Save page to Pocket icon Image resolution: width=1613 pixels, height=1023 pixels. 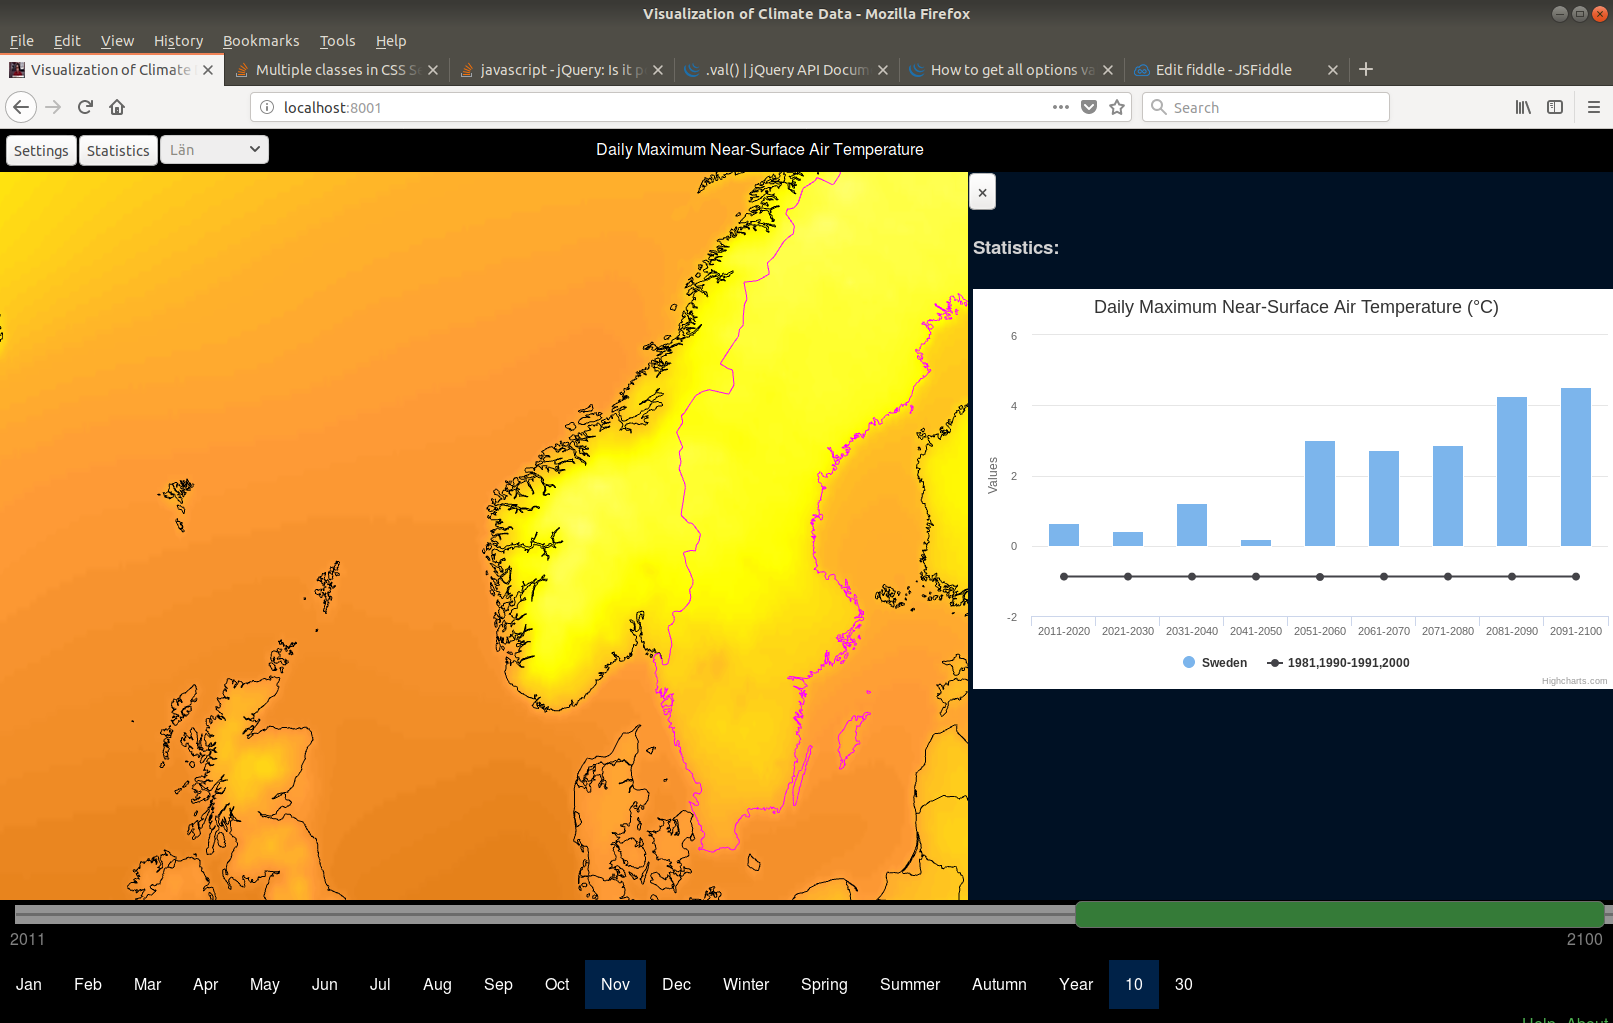point(1089,107)
